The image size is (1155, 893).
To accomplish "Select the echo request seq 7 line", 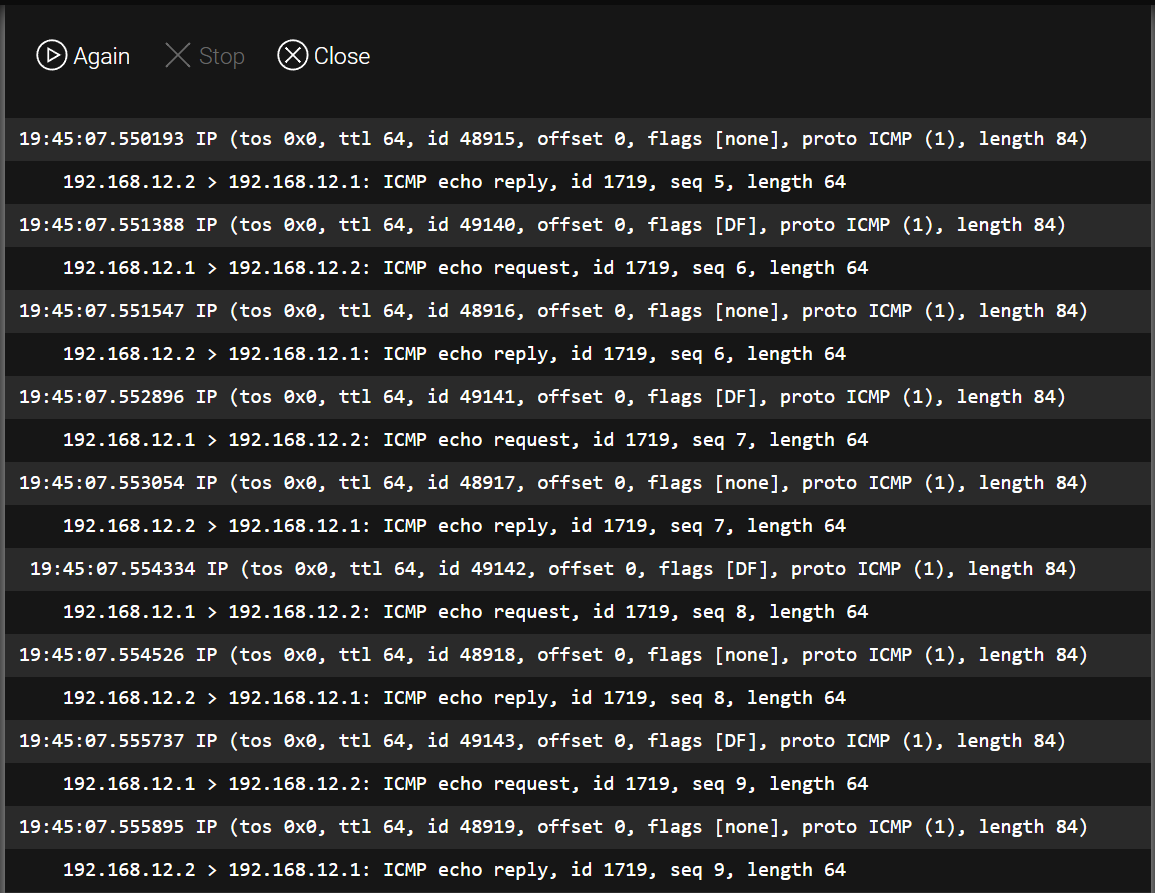I will pyautogui.click(x=578, y=440).
